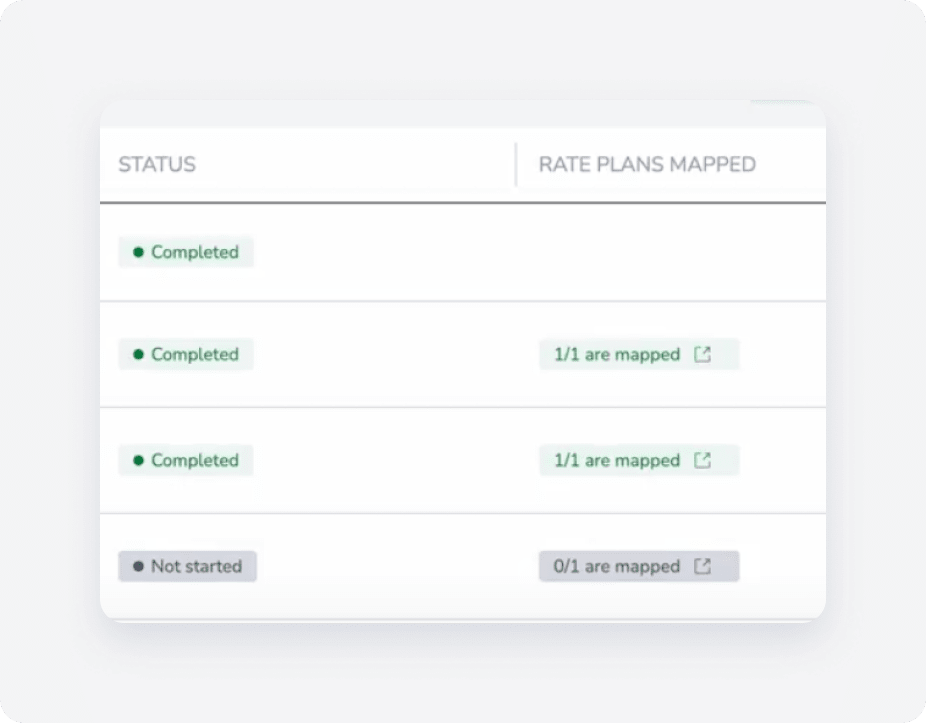Click the 0/1 are mapped badge

[x=639, y=566]
